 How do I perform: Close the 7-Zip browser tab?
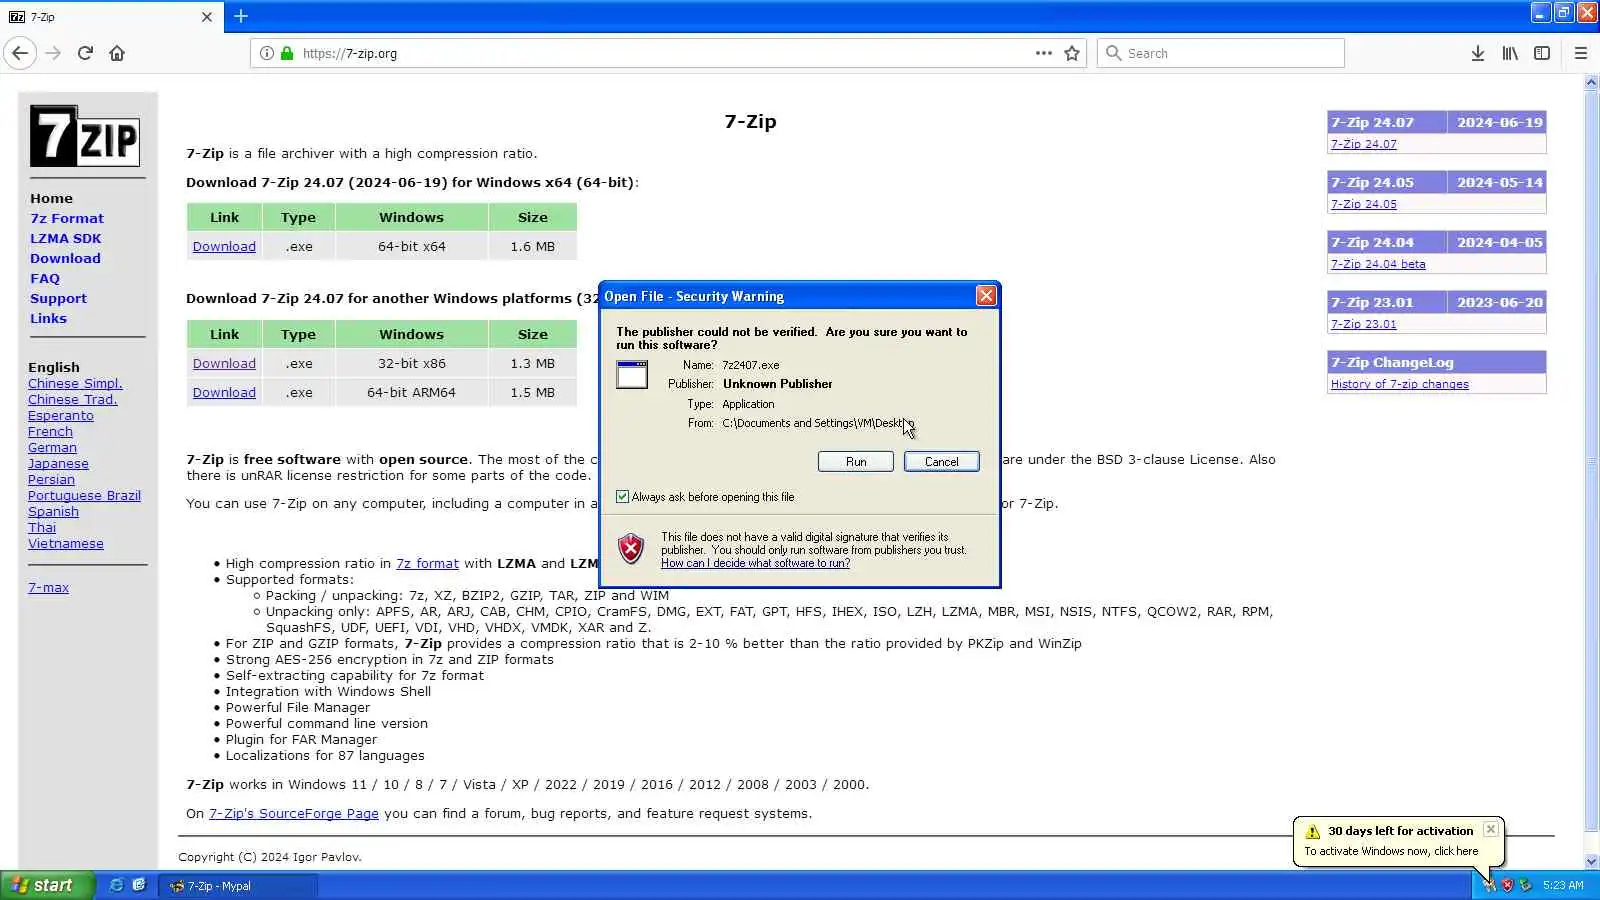[207, 17]
